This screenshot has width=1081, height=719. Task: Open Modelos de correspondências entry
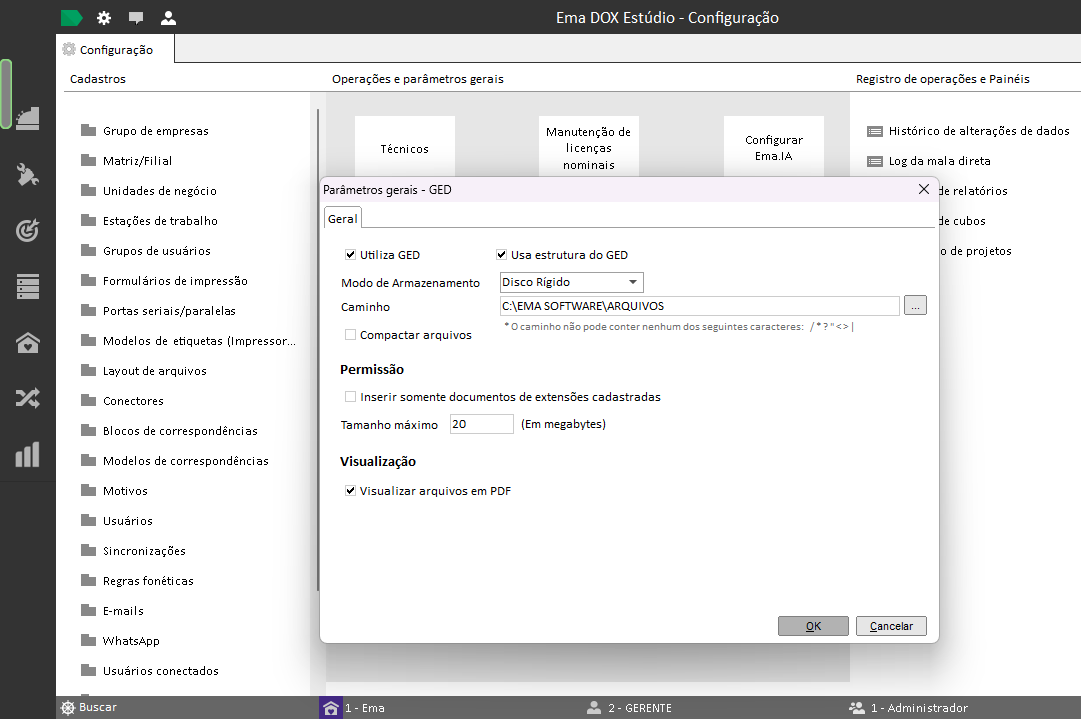click(185, 460)
